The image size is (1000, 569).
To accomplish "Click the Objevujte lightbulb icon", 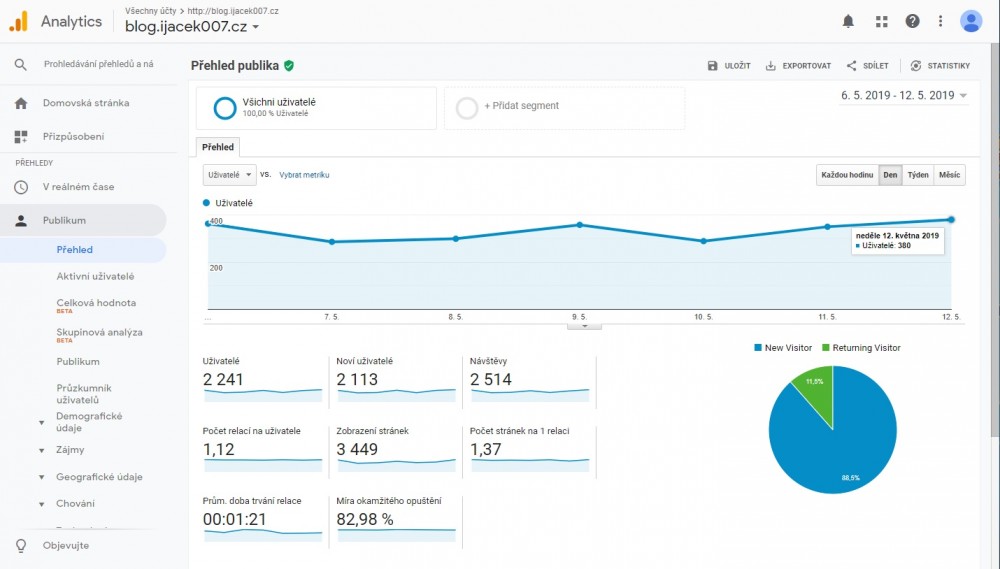I will (21, 545).
